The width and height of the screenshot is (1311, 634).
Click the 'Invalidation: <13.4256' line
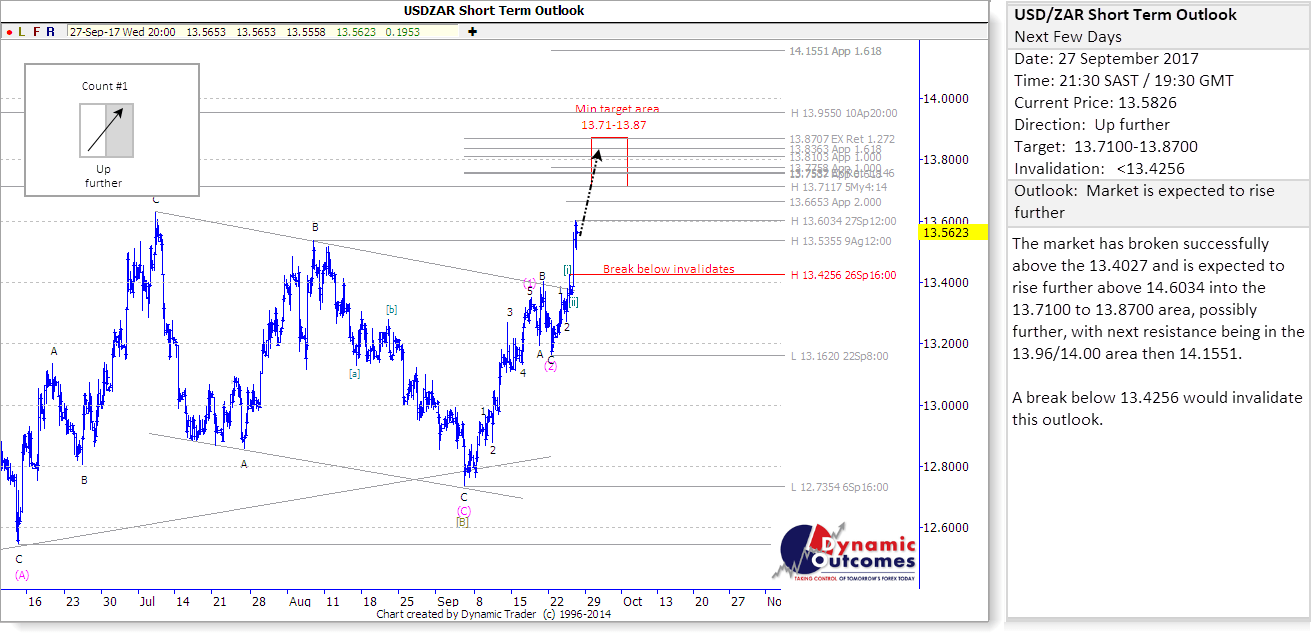point(1099,169)
